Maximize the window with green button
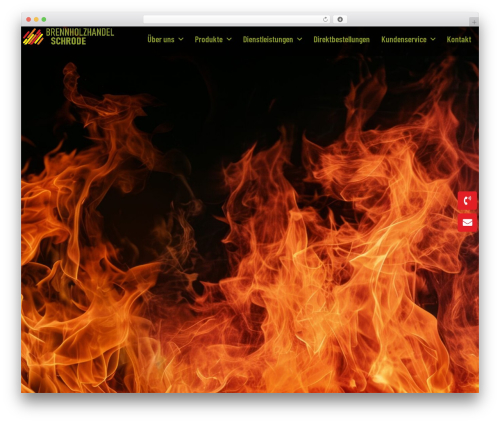Screen dimensions: 500x423 44,20
